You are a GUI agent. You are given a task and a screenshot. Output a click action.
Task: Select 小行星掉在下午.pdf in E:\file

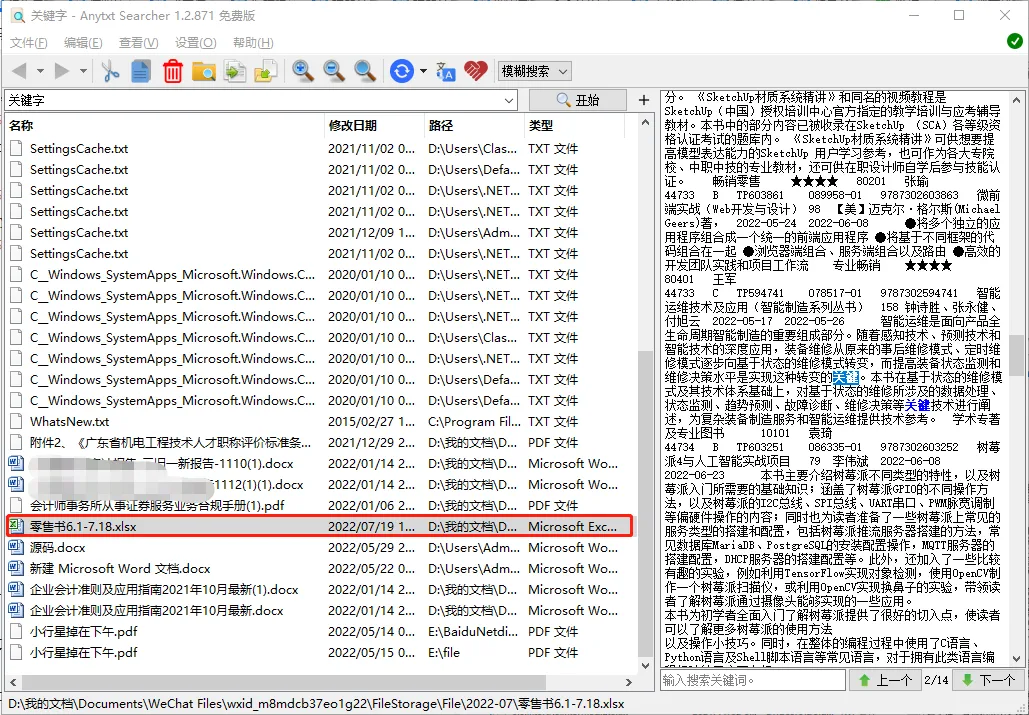[x=320, y=652]
